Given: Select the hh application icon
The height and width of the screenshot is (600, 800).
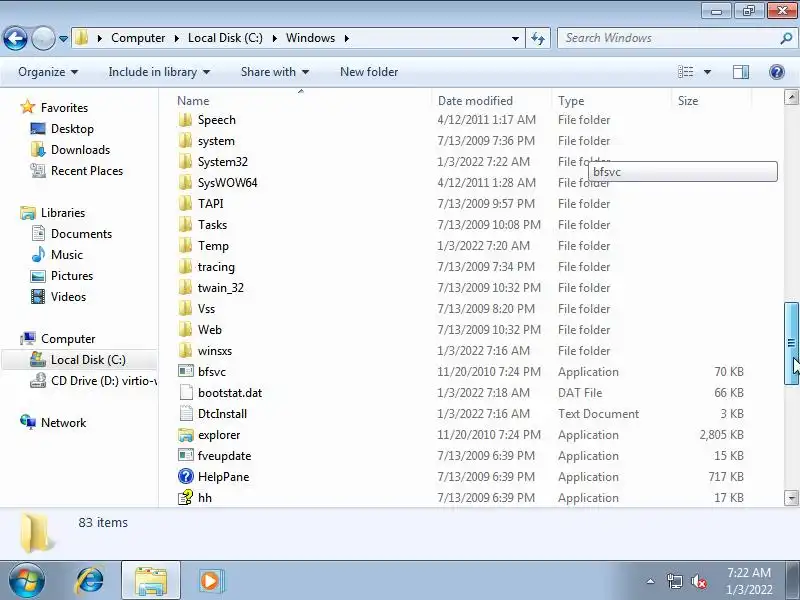Looking at the screenshot, I should pyautogui.click(x=186, y=497).
